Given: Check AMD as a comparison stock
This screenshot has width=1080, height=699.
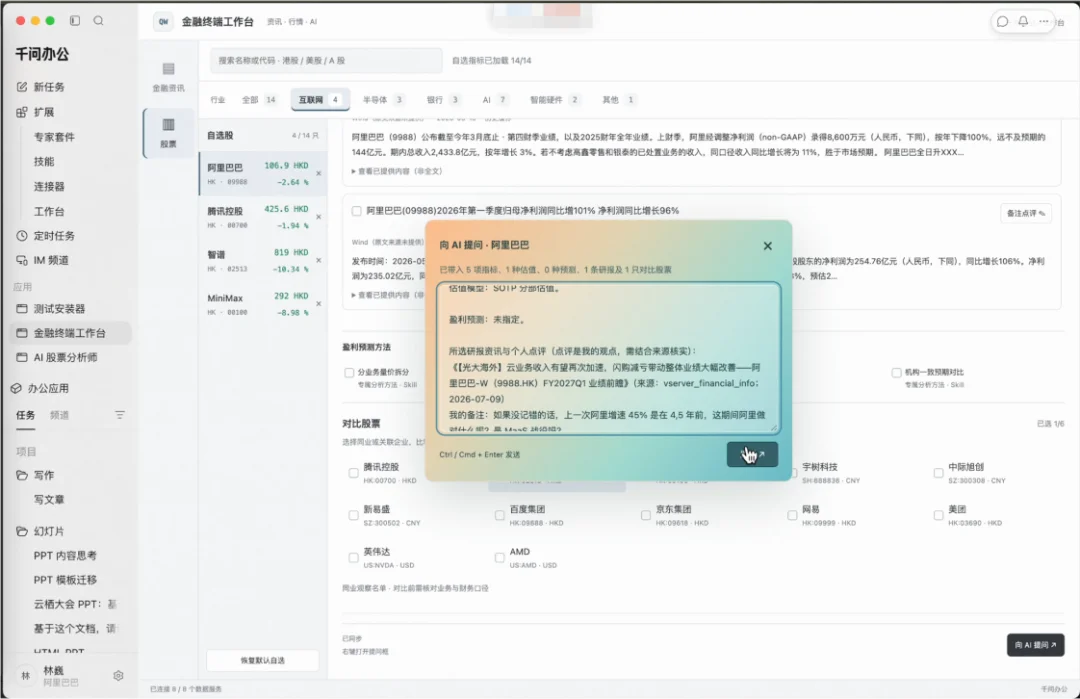Looking at the screenshot, I should point(499,558).
